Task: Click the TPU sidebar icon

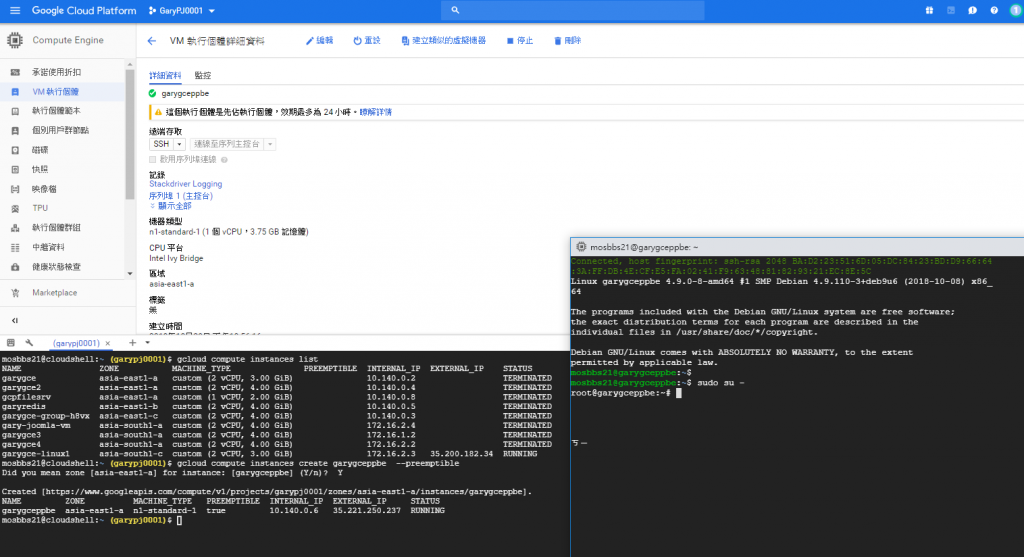Action: [x=15, y=208]
